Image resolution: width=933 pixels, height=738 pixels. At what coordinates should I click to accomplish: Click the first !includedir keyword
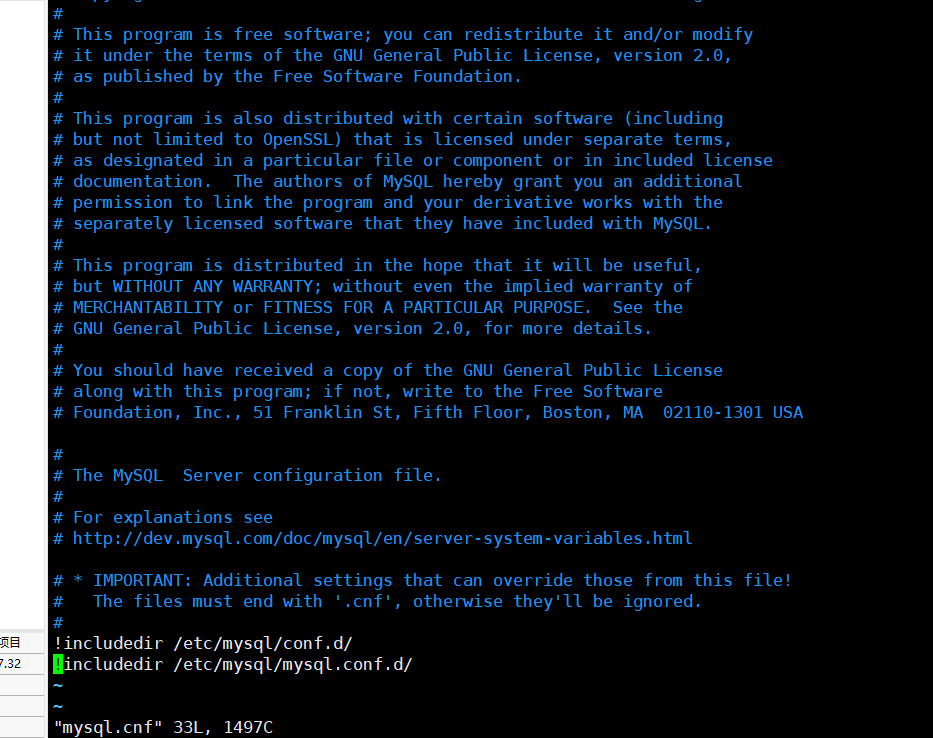(108, 643)
